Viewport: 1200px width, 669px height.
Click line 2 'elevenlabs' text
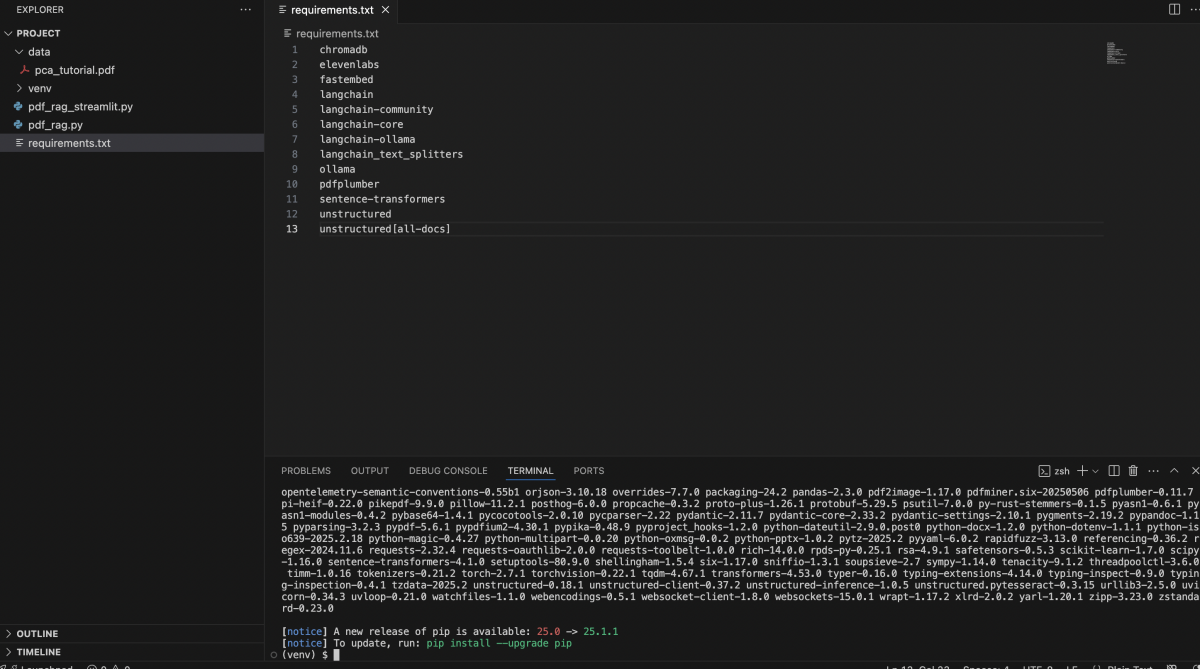(x=349, y=65)
